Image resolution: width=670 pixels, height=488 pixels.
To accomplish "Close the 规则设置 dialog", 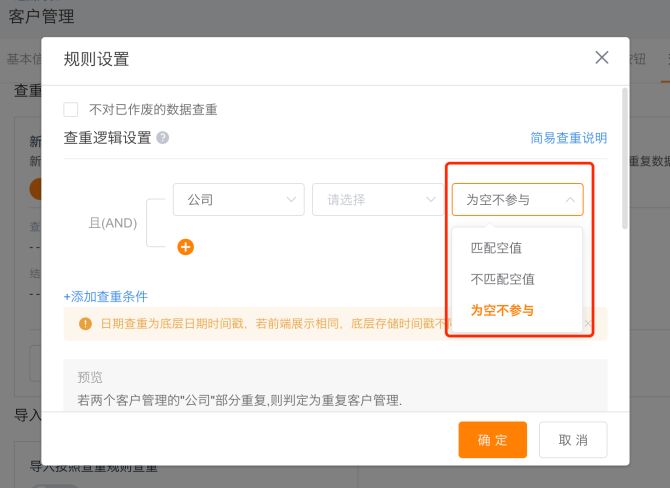I will pyautogui.click(x=601, y=58).
